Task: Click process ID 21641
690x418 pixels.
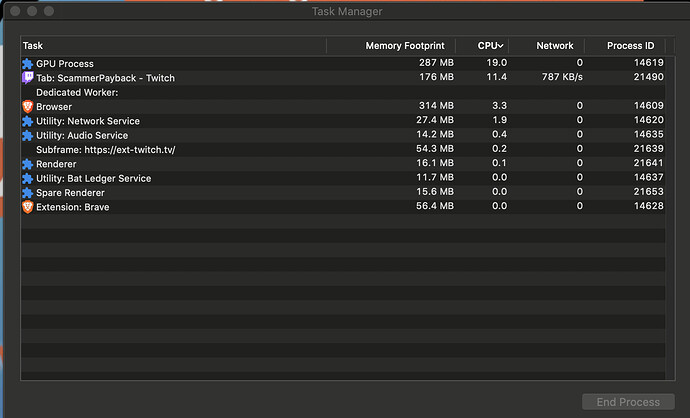Action: [x=648, y=163]
